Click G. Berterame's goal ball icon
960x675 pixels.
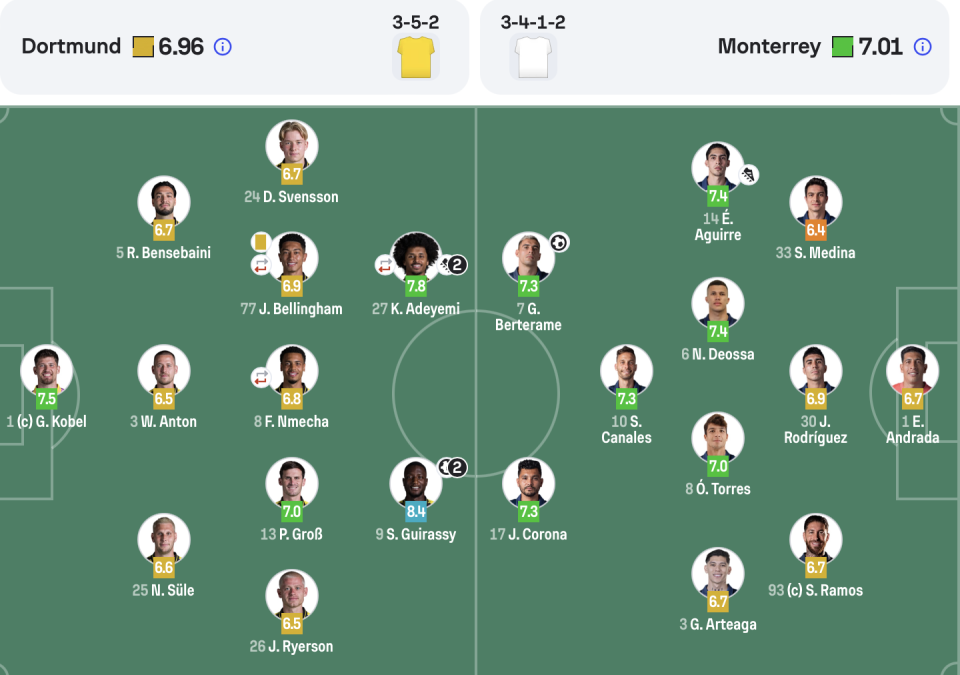[559, 243]
